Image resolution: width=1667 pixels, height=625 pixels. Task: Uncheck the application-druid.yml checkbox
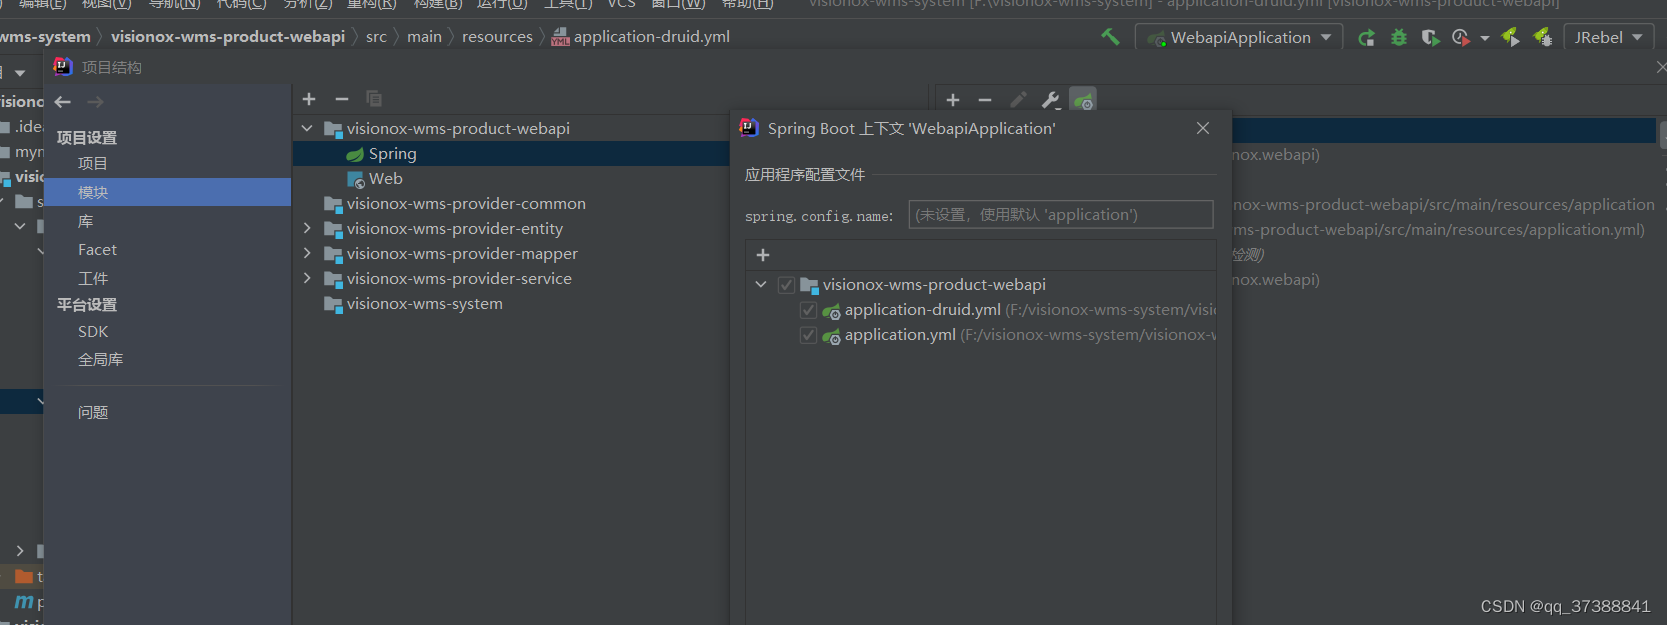click(x=808, y=310)
